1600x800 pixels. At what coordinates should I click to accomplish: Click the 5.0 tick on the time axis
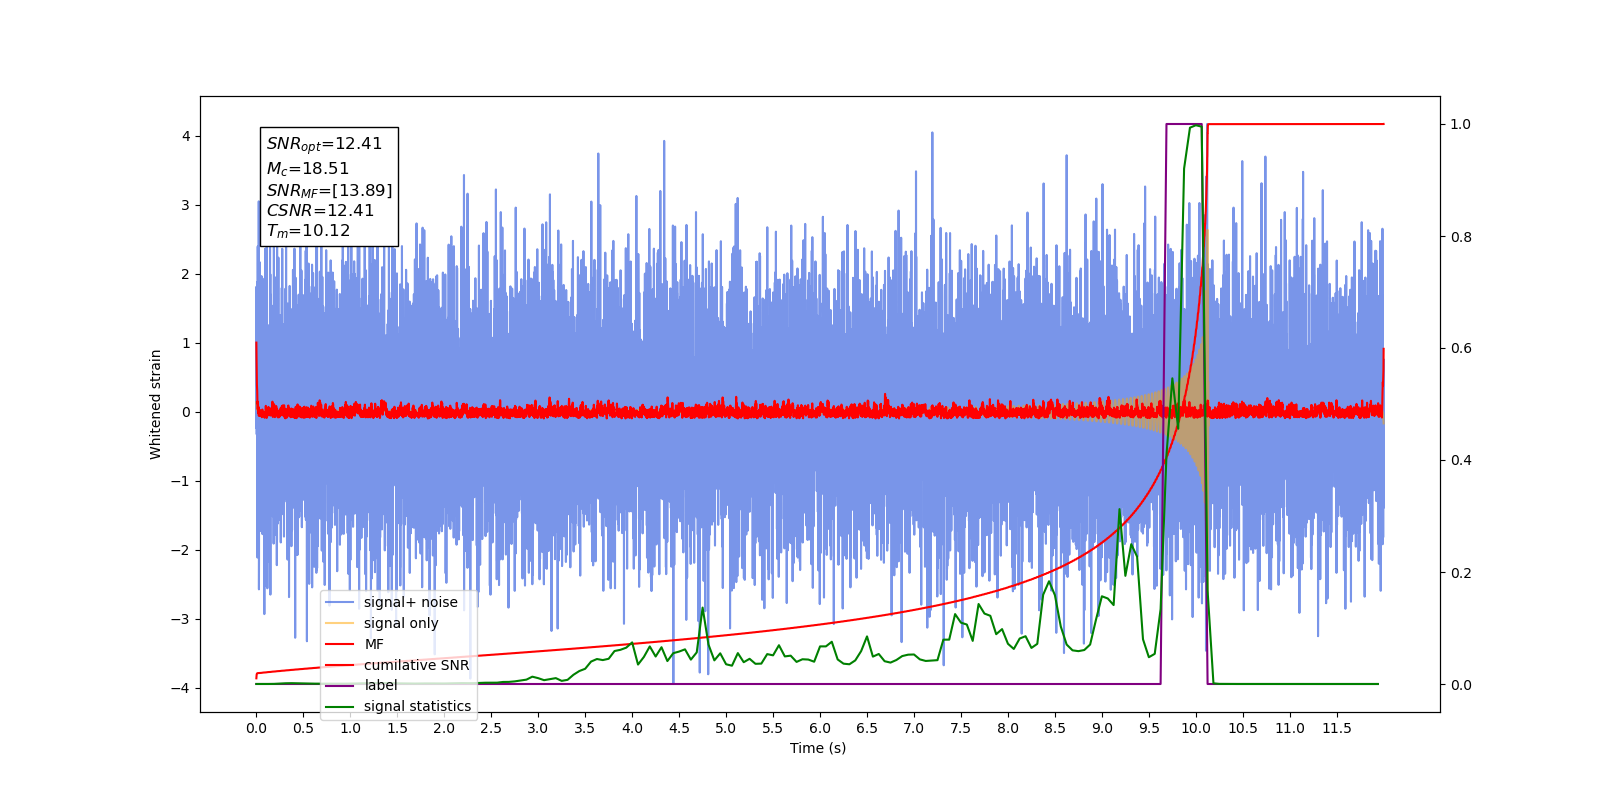click(726, 728)
